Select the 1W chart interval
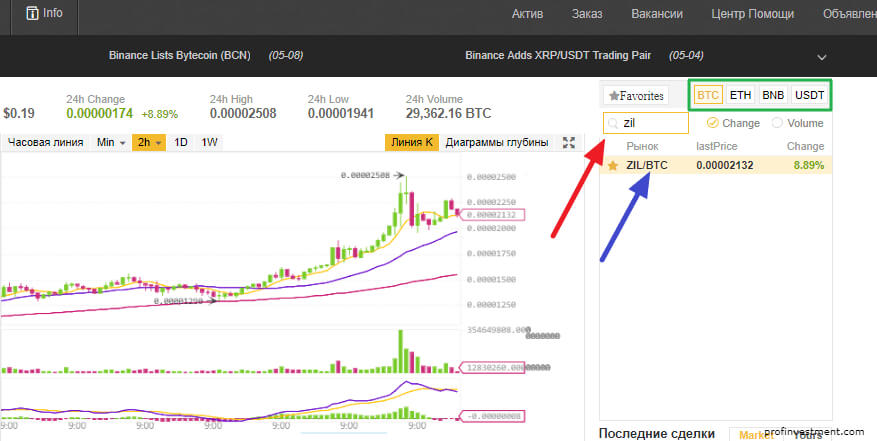This screenshot has height=441, width=877. [209, 142]
